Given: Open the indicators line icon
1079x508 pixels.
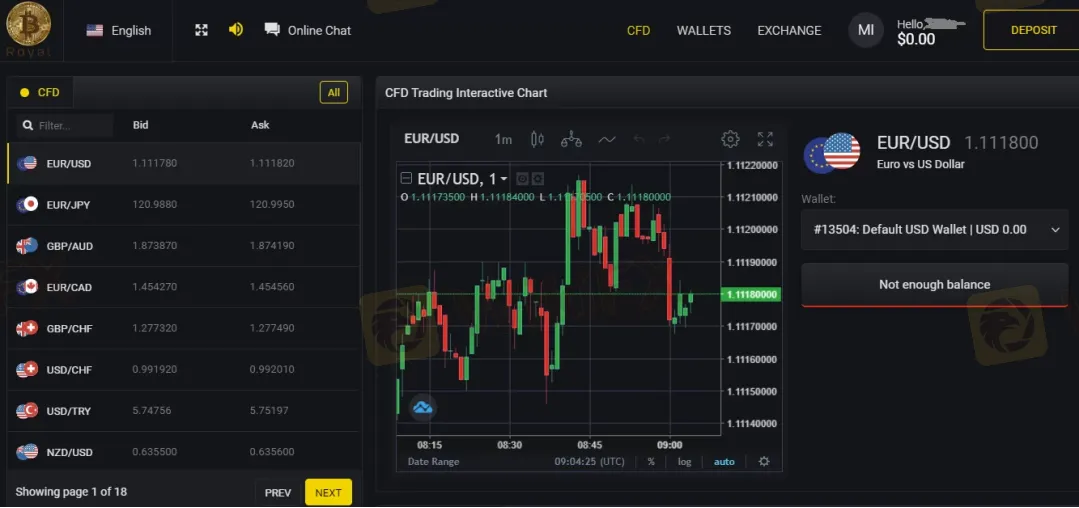Looking at the screenshot, I should click(606, 140).
